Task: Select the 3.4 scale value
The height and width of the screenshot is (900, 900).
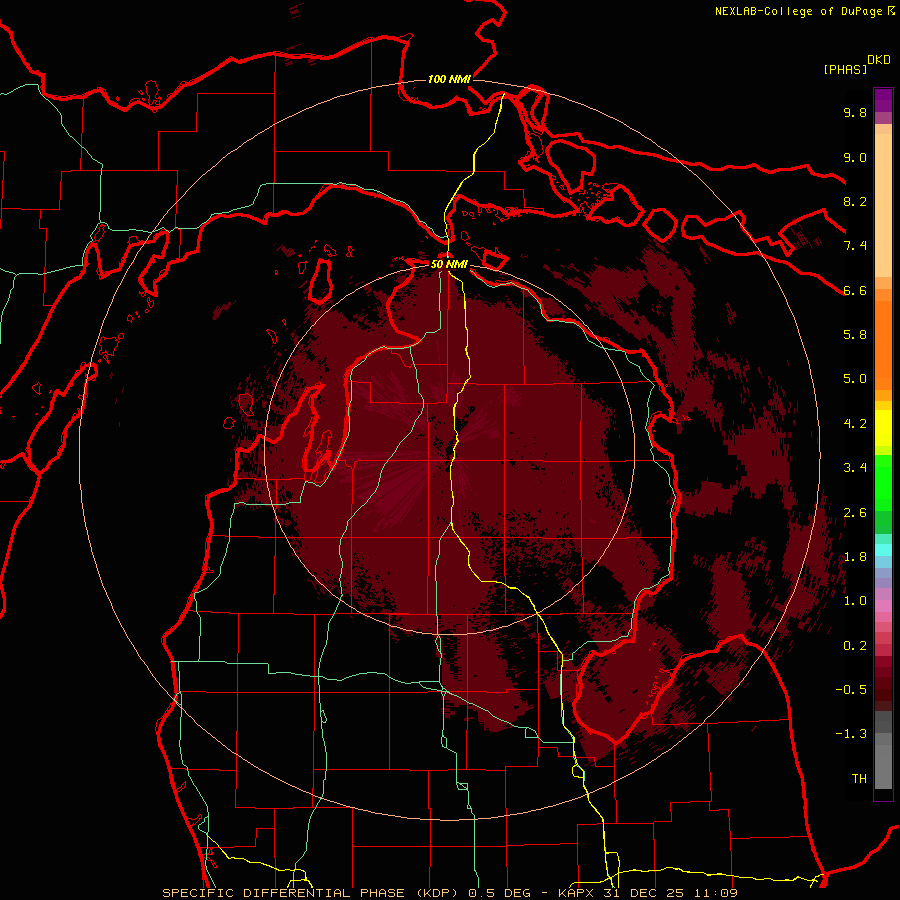Action: click(855, 468)
